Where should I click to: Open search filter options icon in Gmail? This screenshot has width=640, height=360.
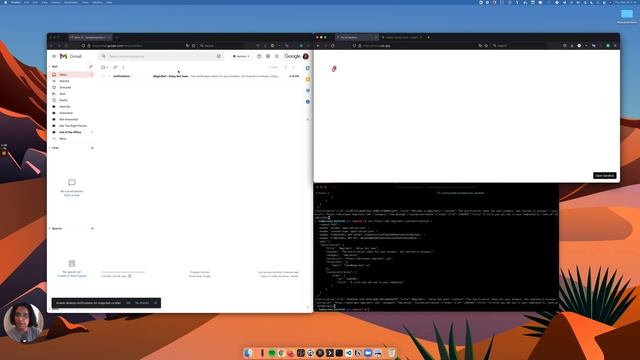tap(219, 56)
